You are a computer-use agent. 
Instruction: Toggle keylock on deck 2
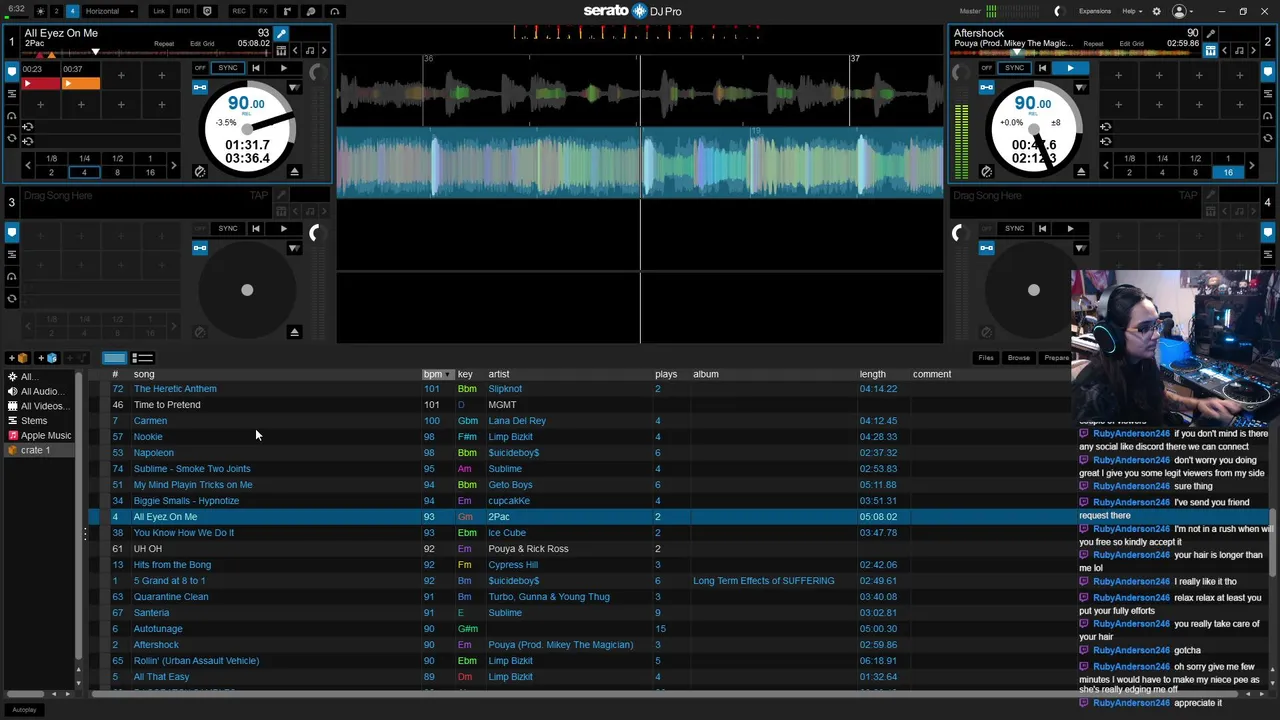(987, 87)
